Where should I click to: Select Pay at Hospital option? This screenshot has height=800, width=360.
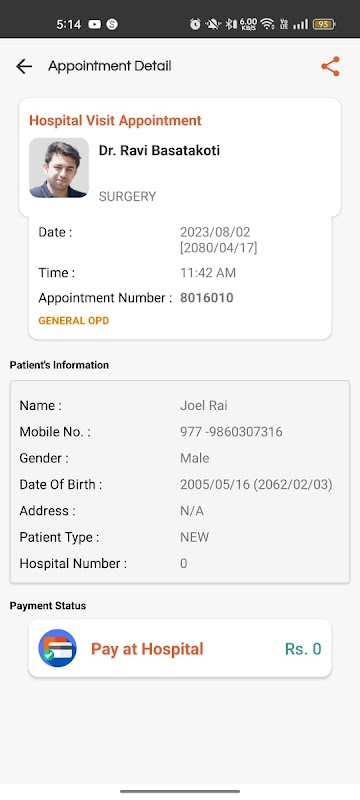[147, 649]
